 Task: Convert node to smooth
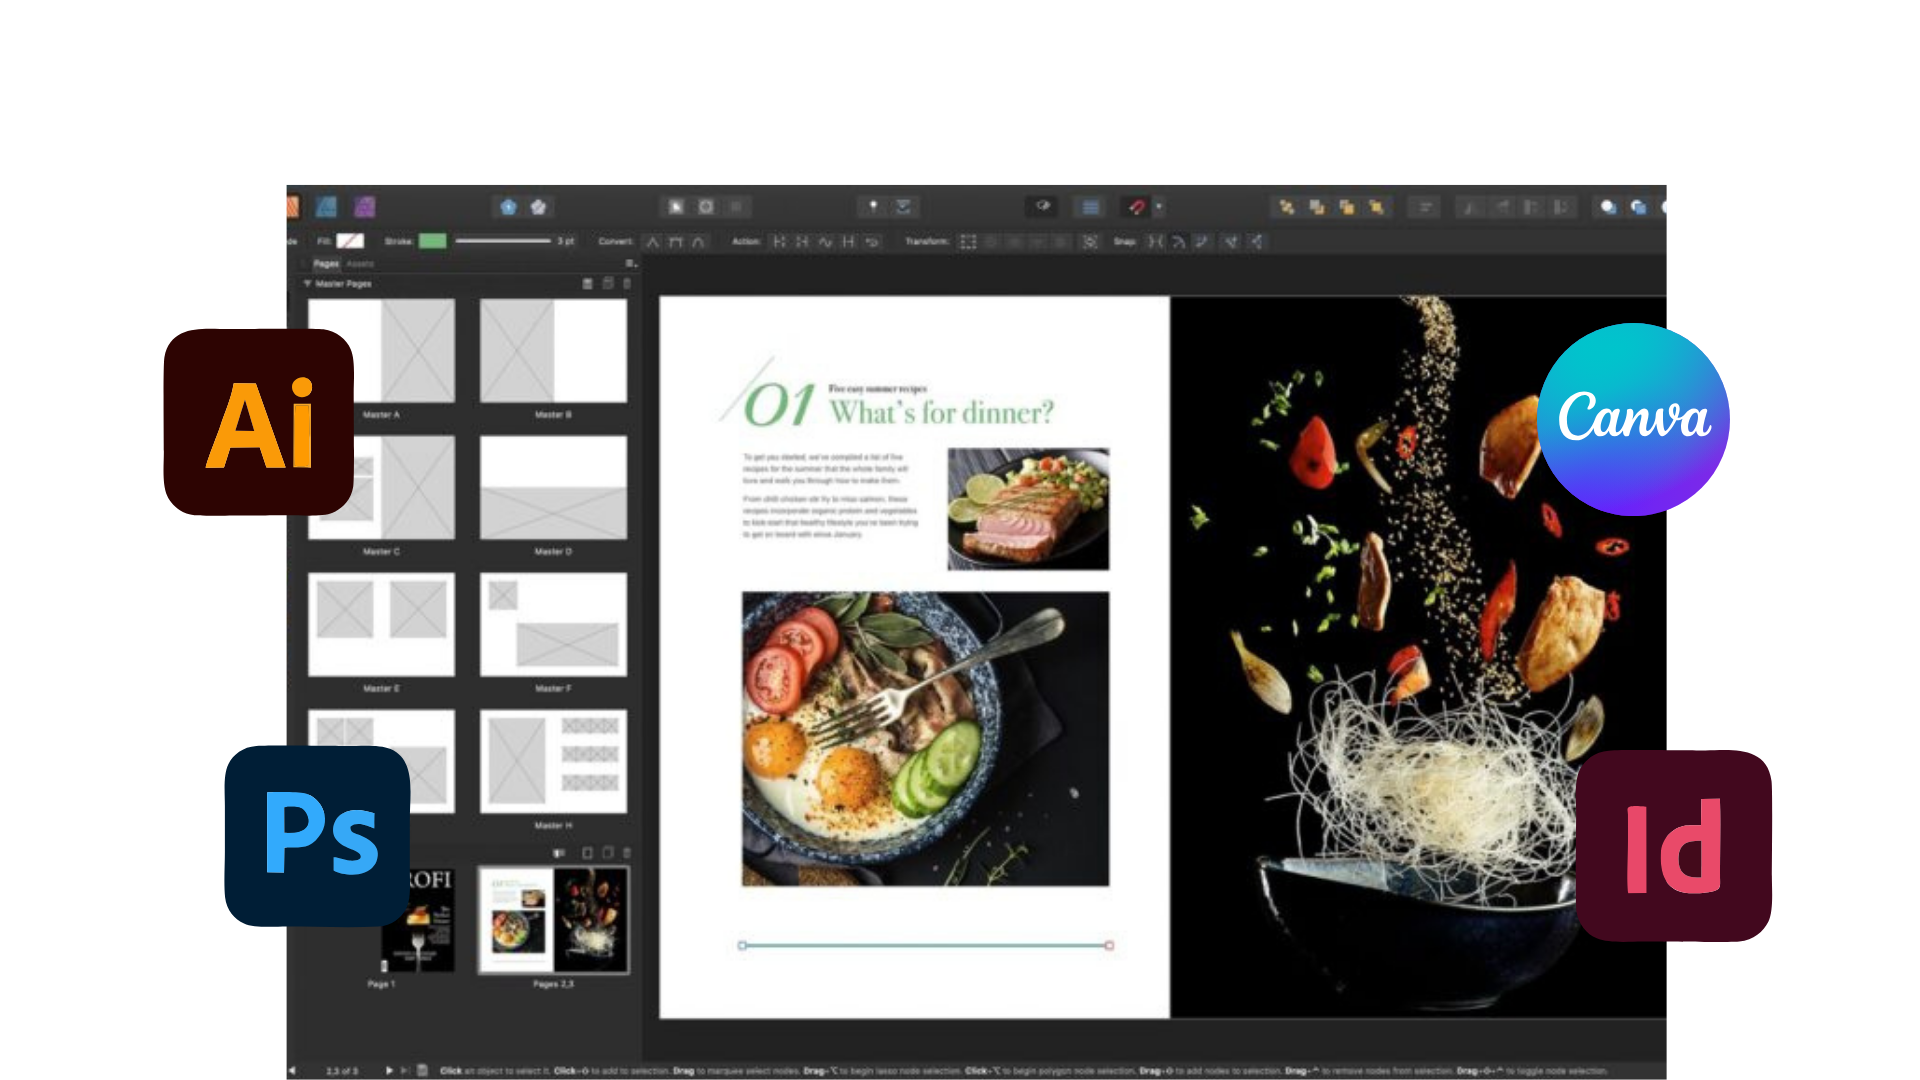tap(676, 242)
